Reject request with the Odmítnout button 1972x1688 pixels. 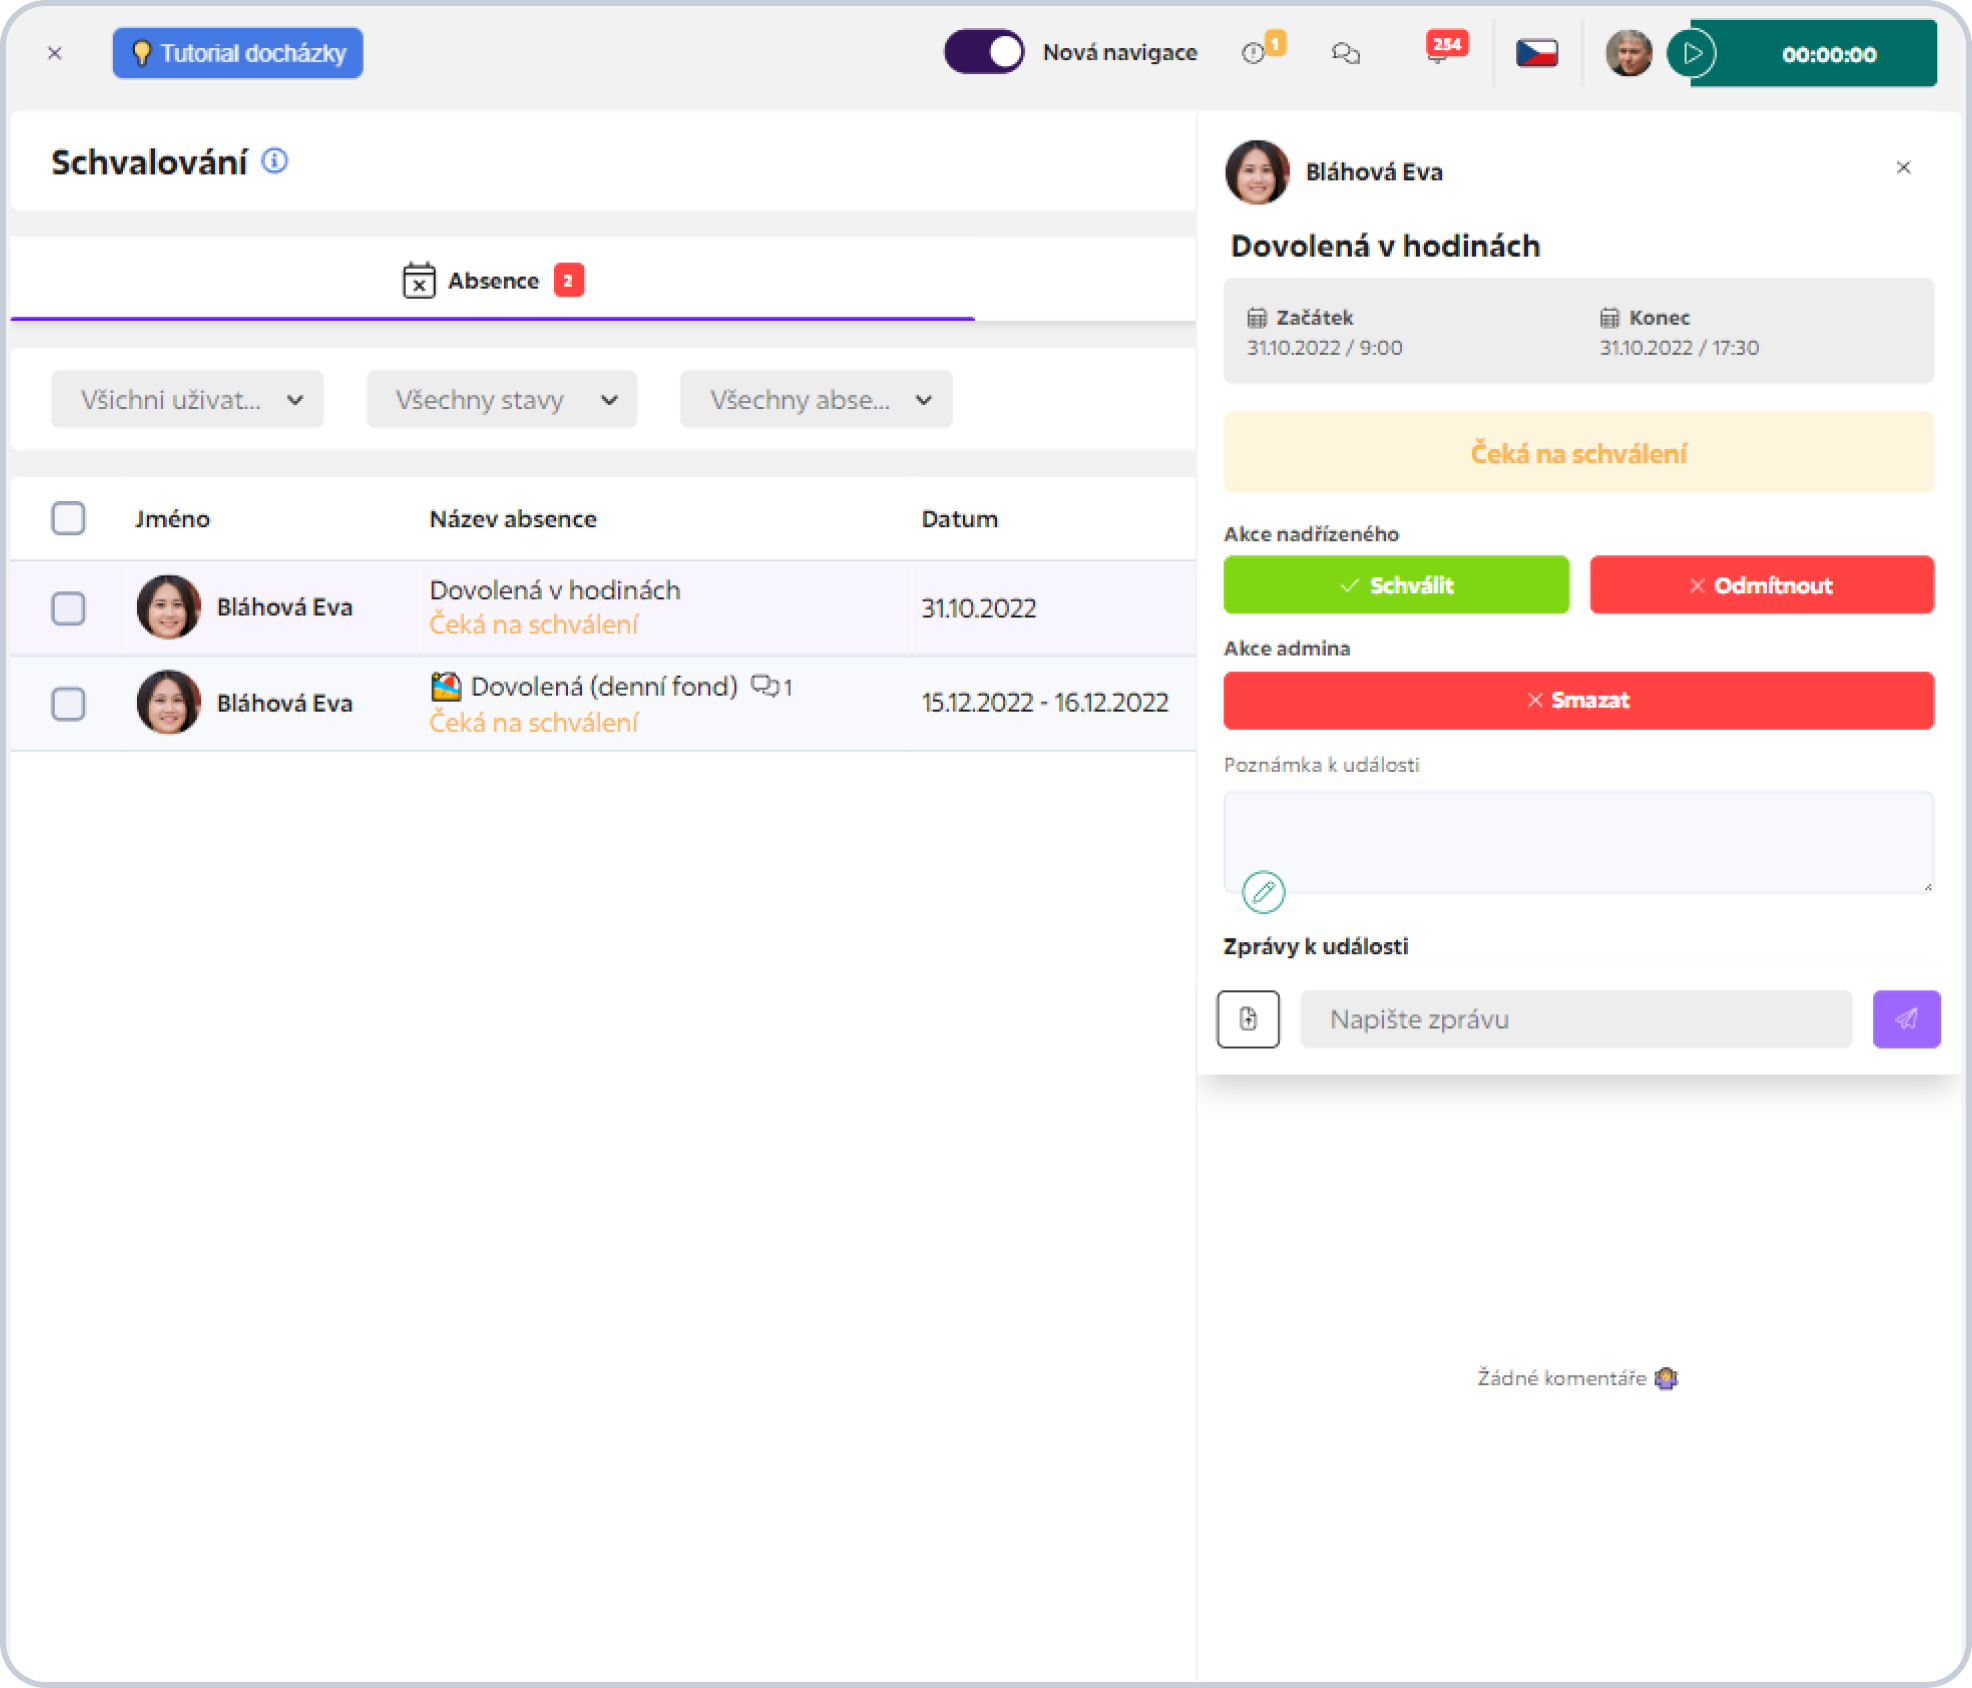[1761, 585]
